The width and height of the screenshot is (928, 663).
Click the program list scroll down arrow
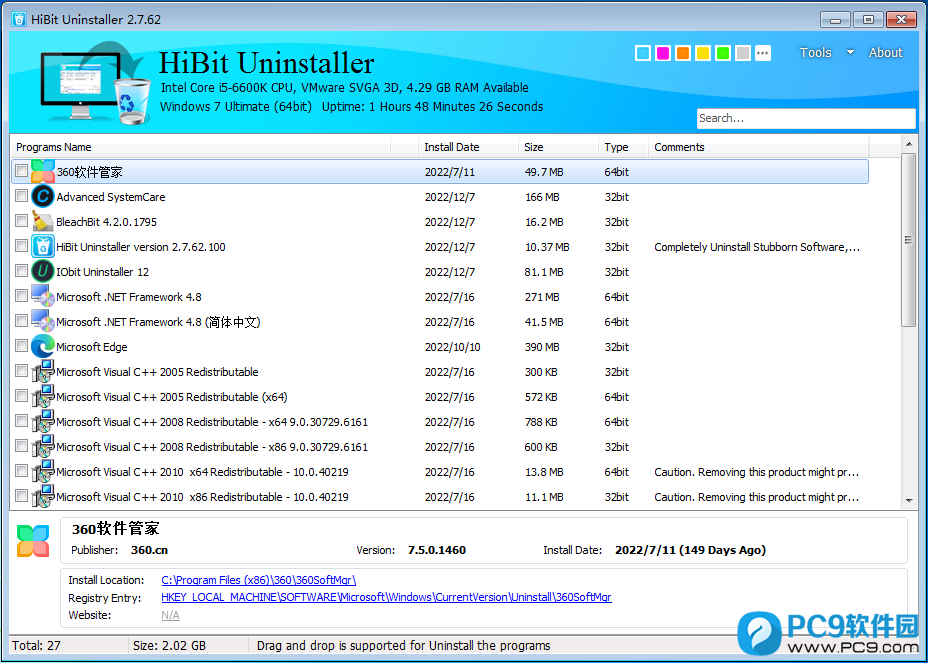[x=909, y=501]
